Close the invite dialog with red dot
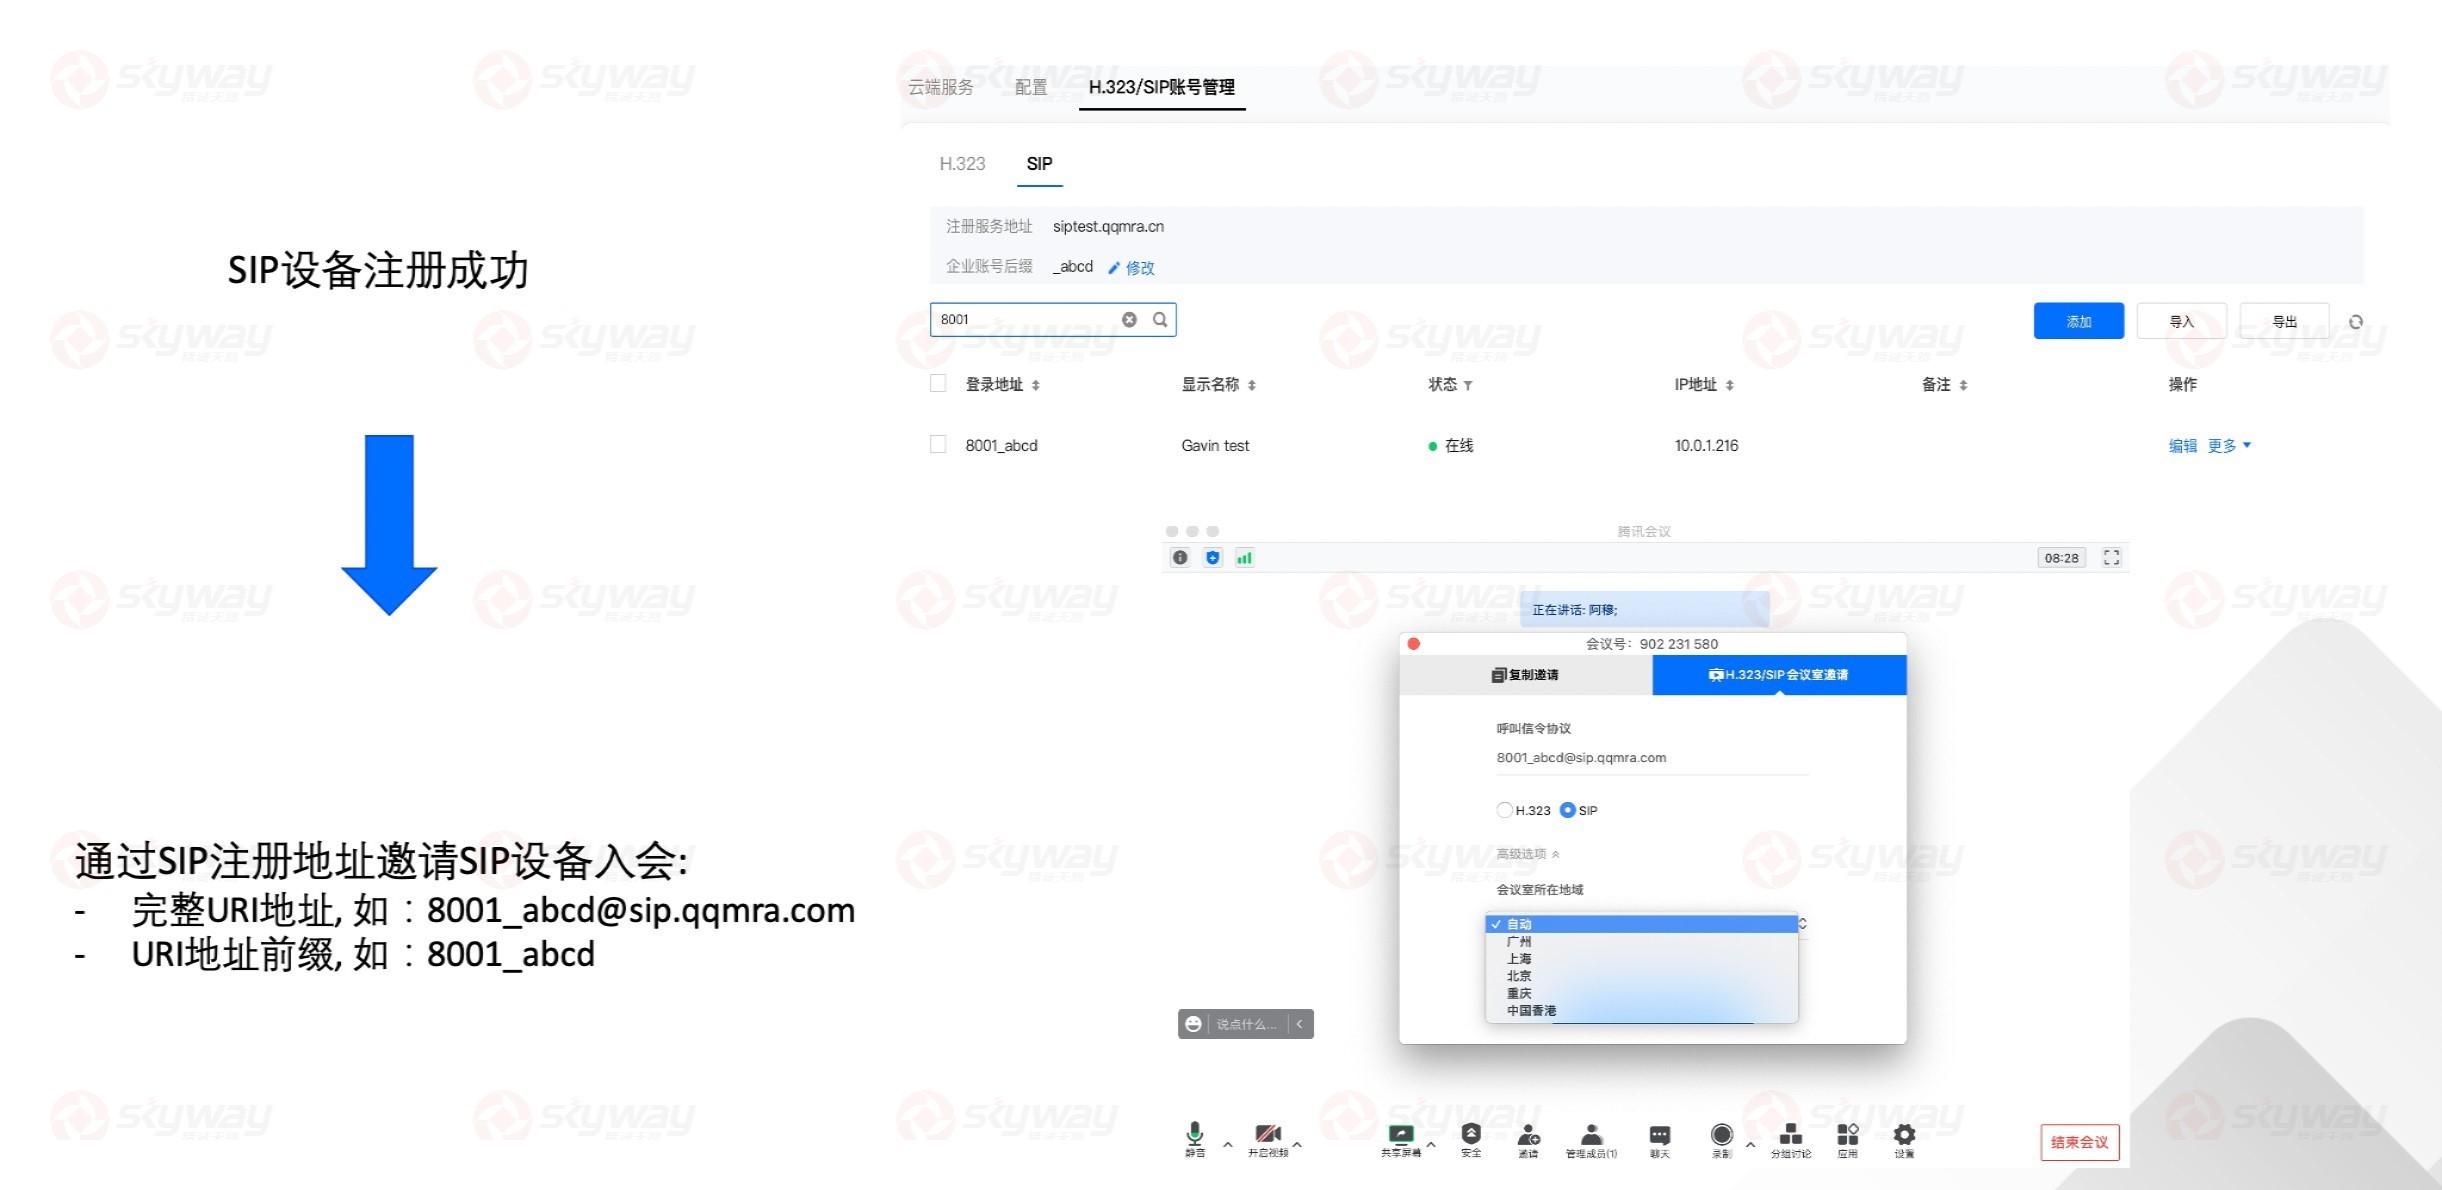 click(1413, 644)
